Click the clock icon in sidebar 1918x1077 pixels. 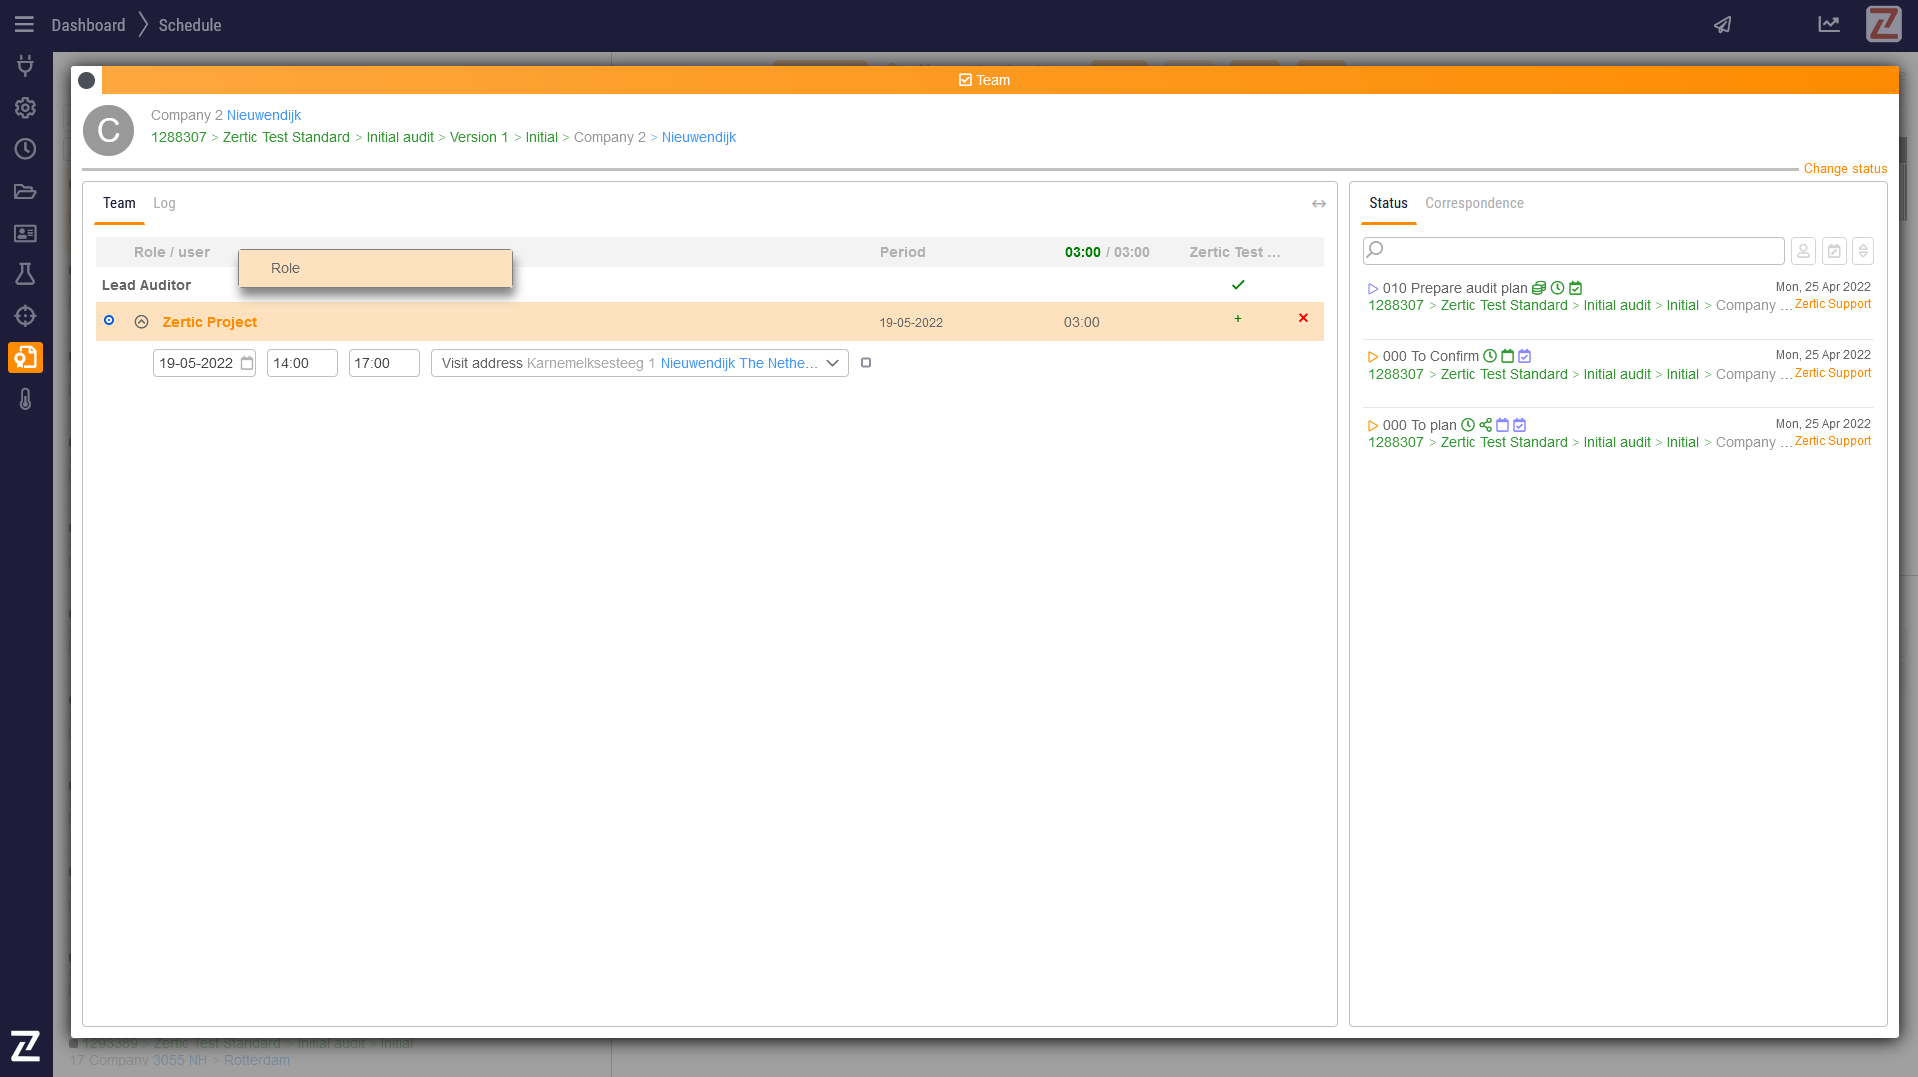(25, 149)
